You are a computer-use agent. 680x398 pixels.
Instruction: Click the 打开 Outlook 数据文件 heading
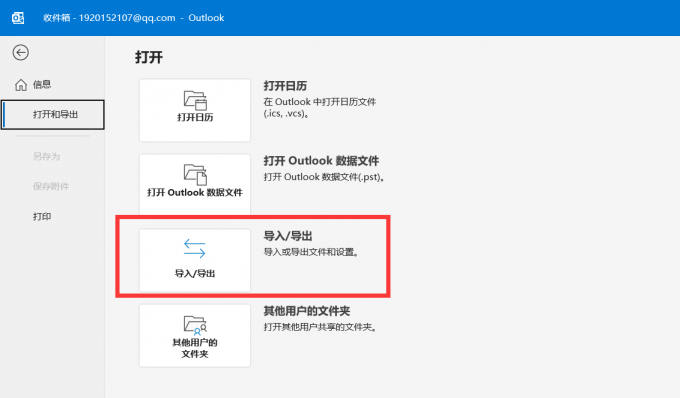click(321, 161)
